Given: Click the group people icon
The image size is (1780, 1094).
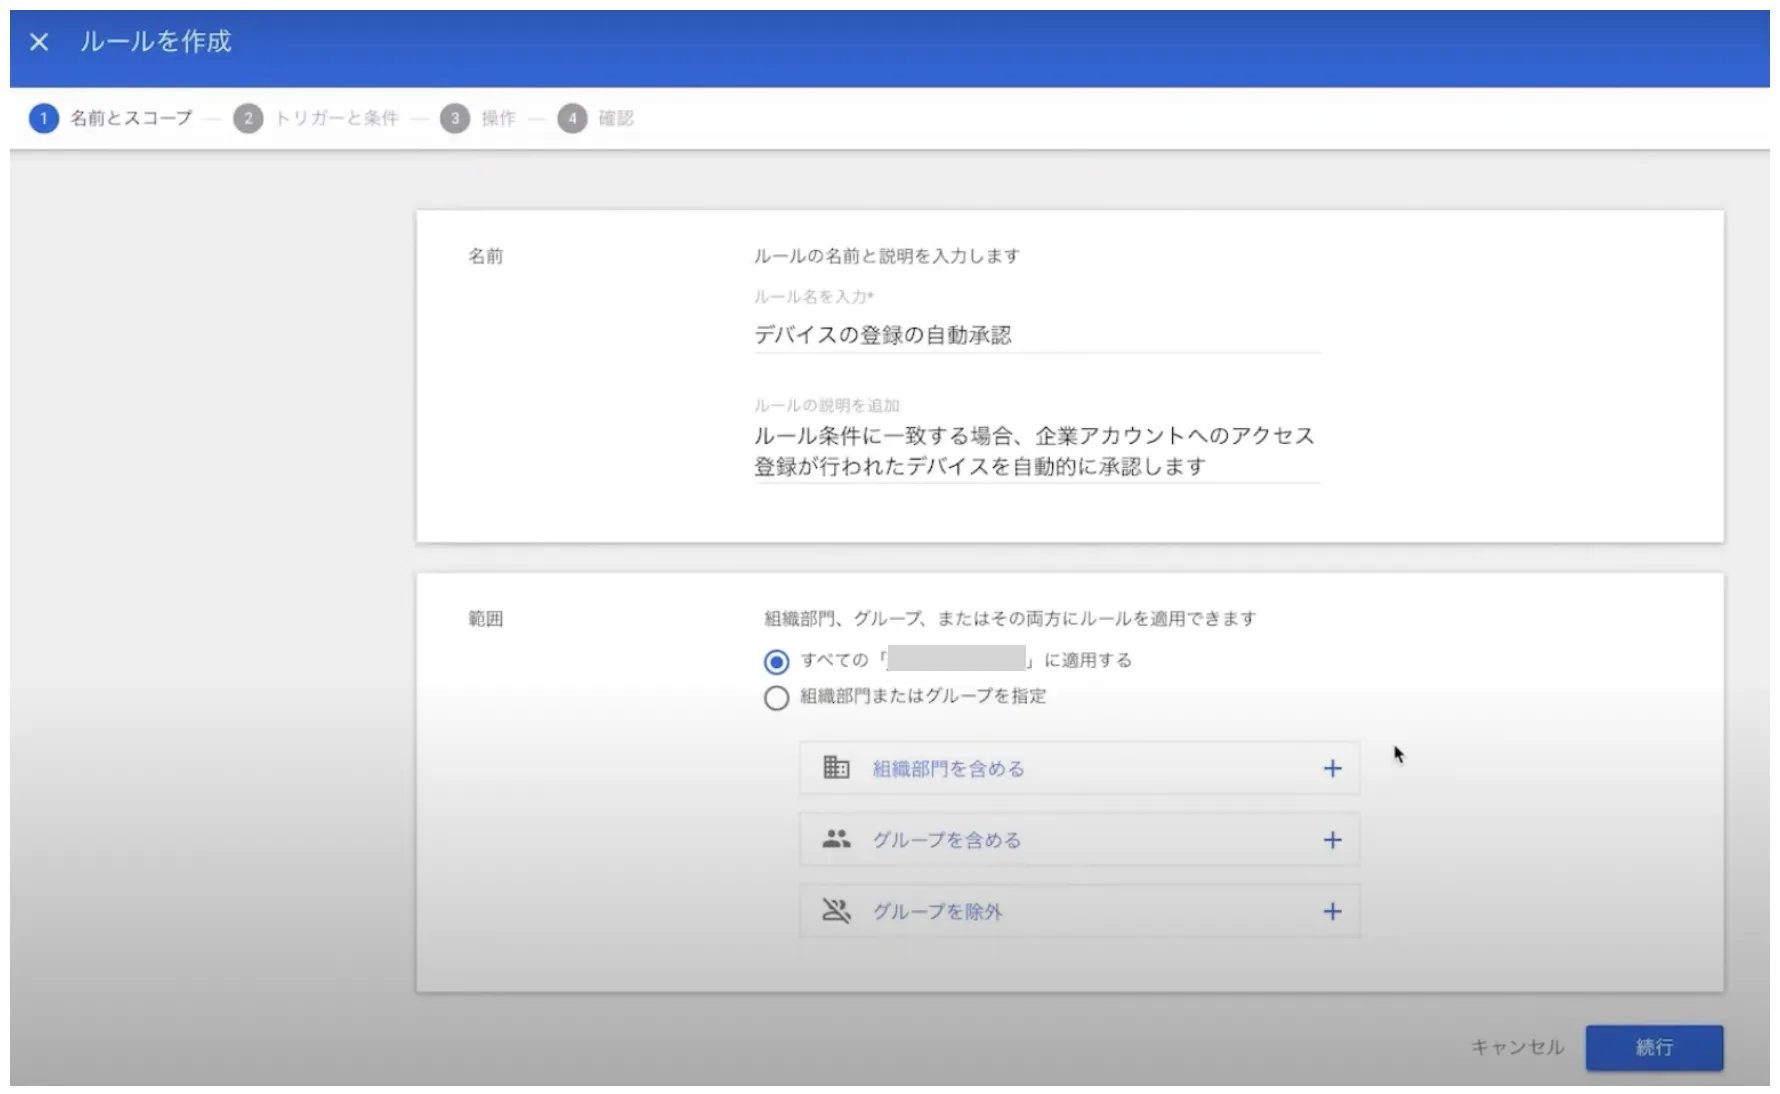Looking at the screenshot, I should coord(836,840).
